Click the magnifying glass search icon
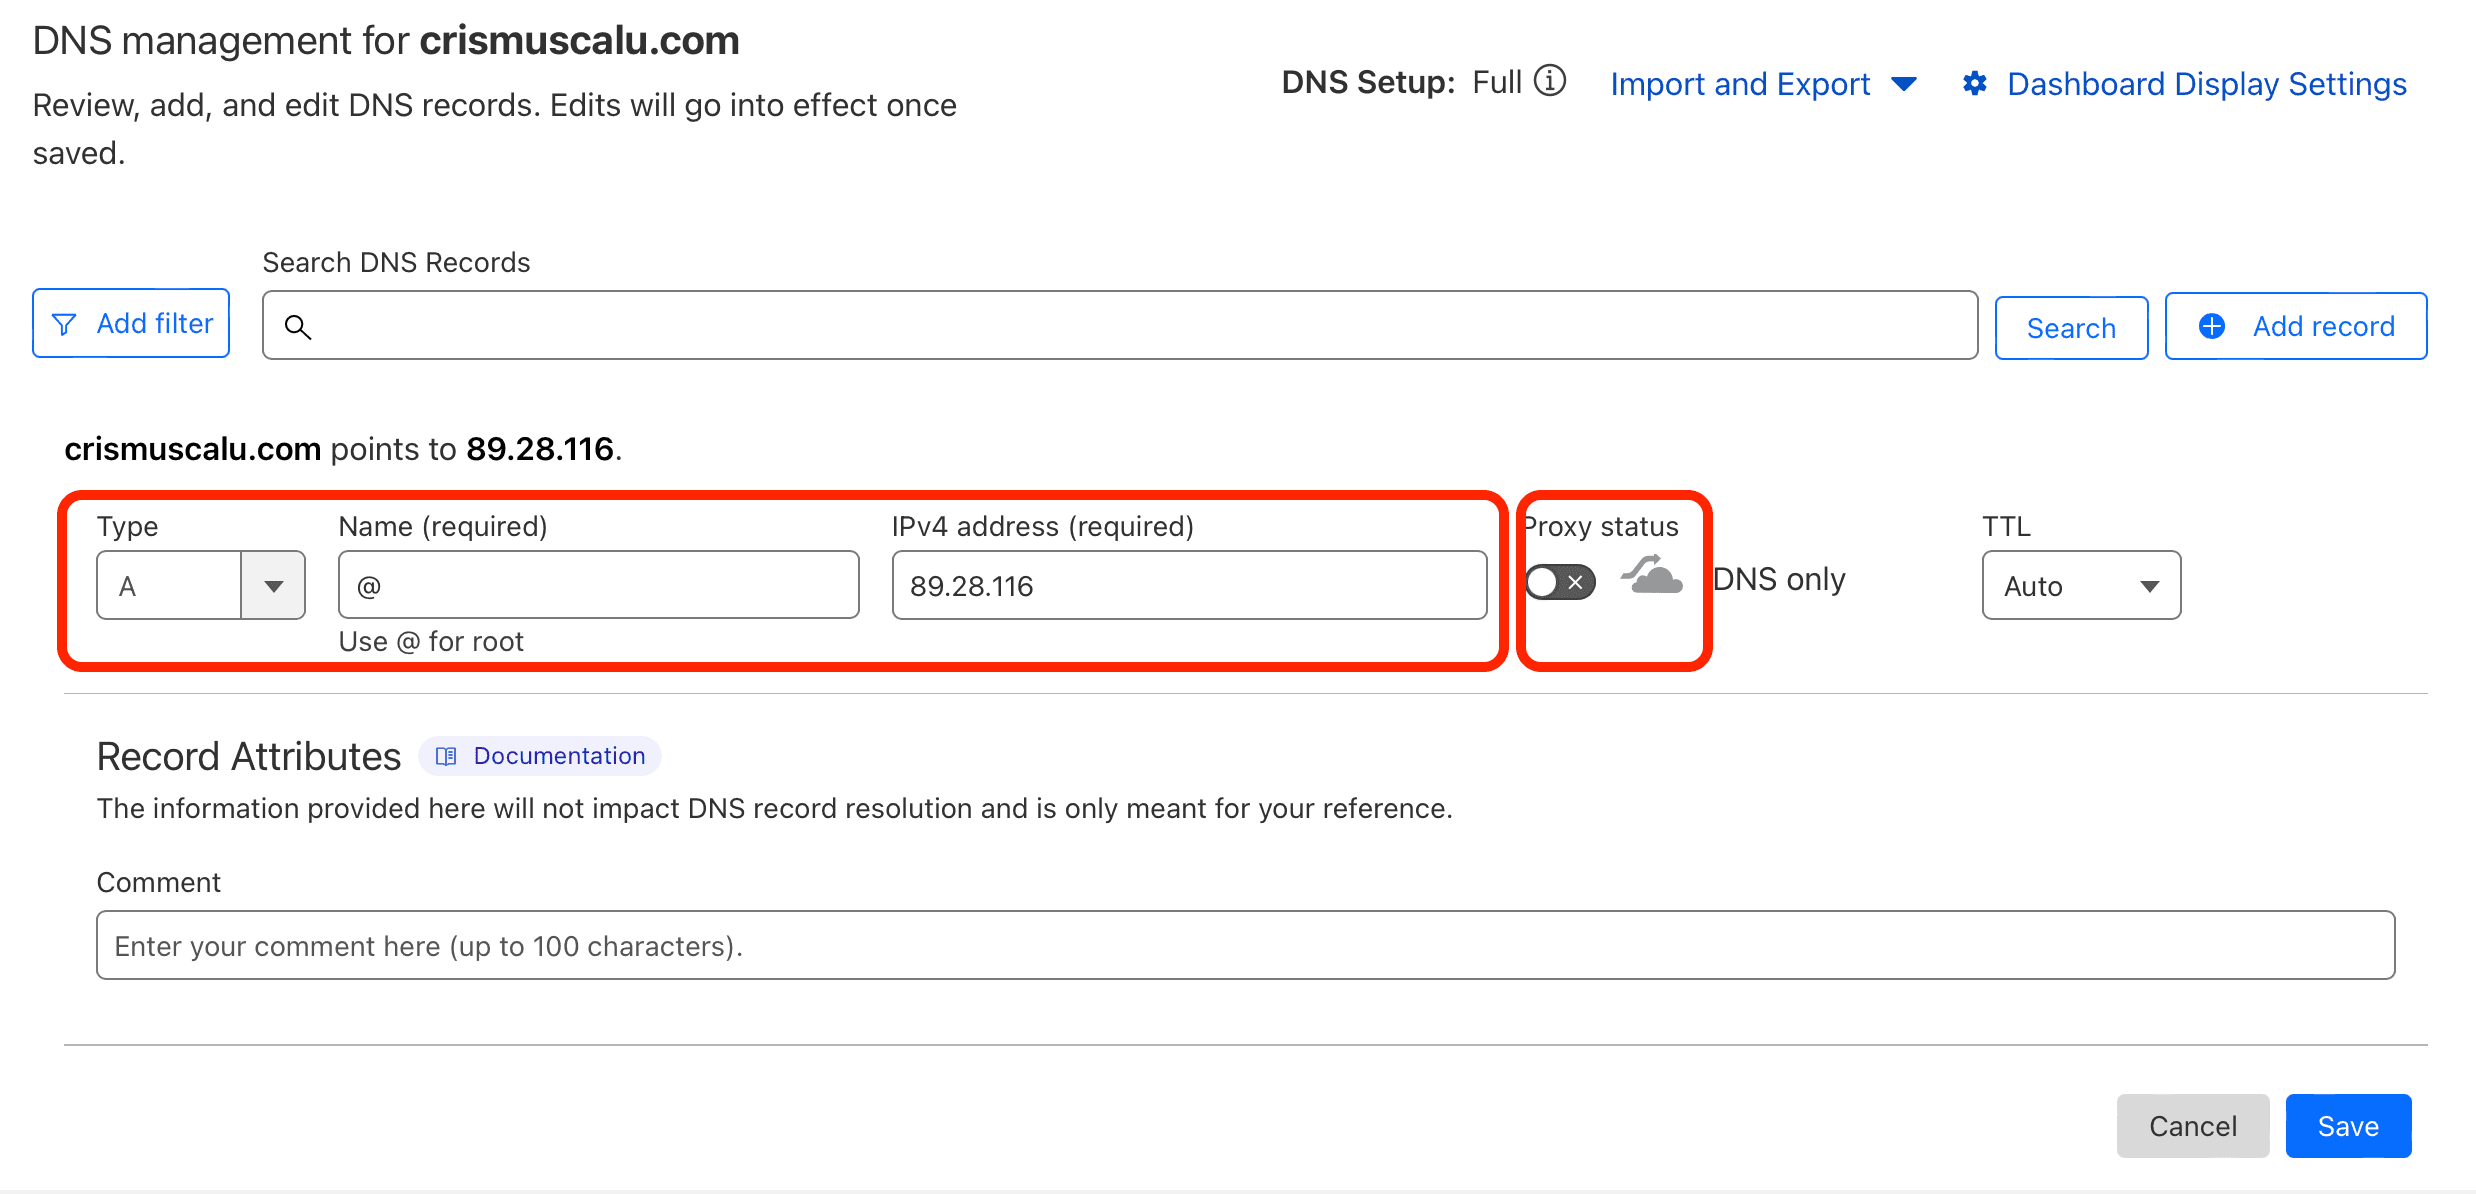This screenshot has width=2476, height=1194. click(297, 327)
